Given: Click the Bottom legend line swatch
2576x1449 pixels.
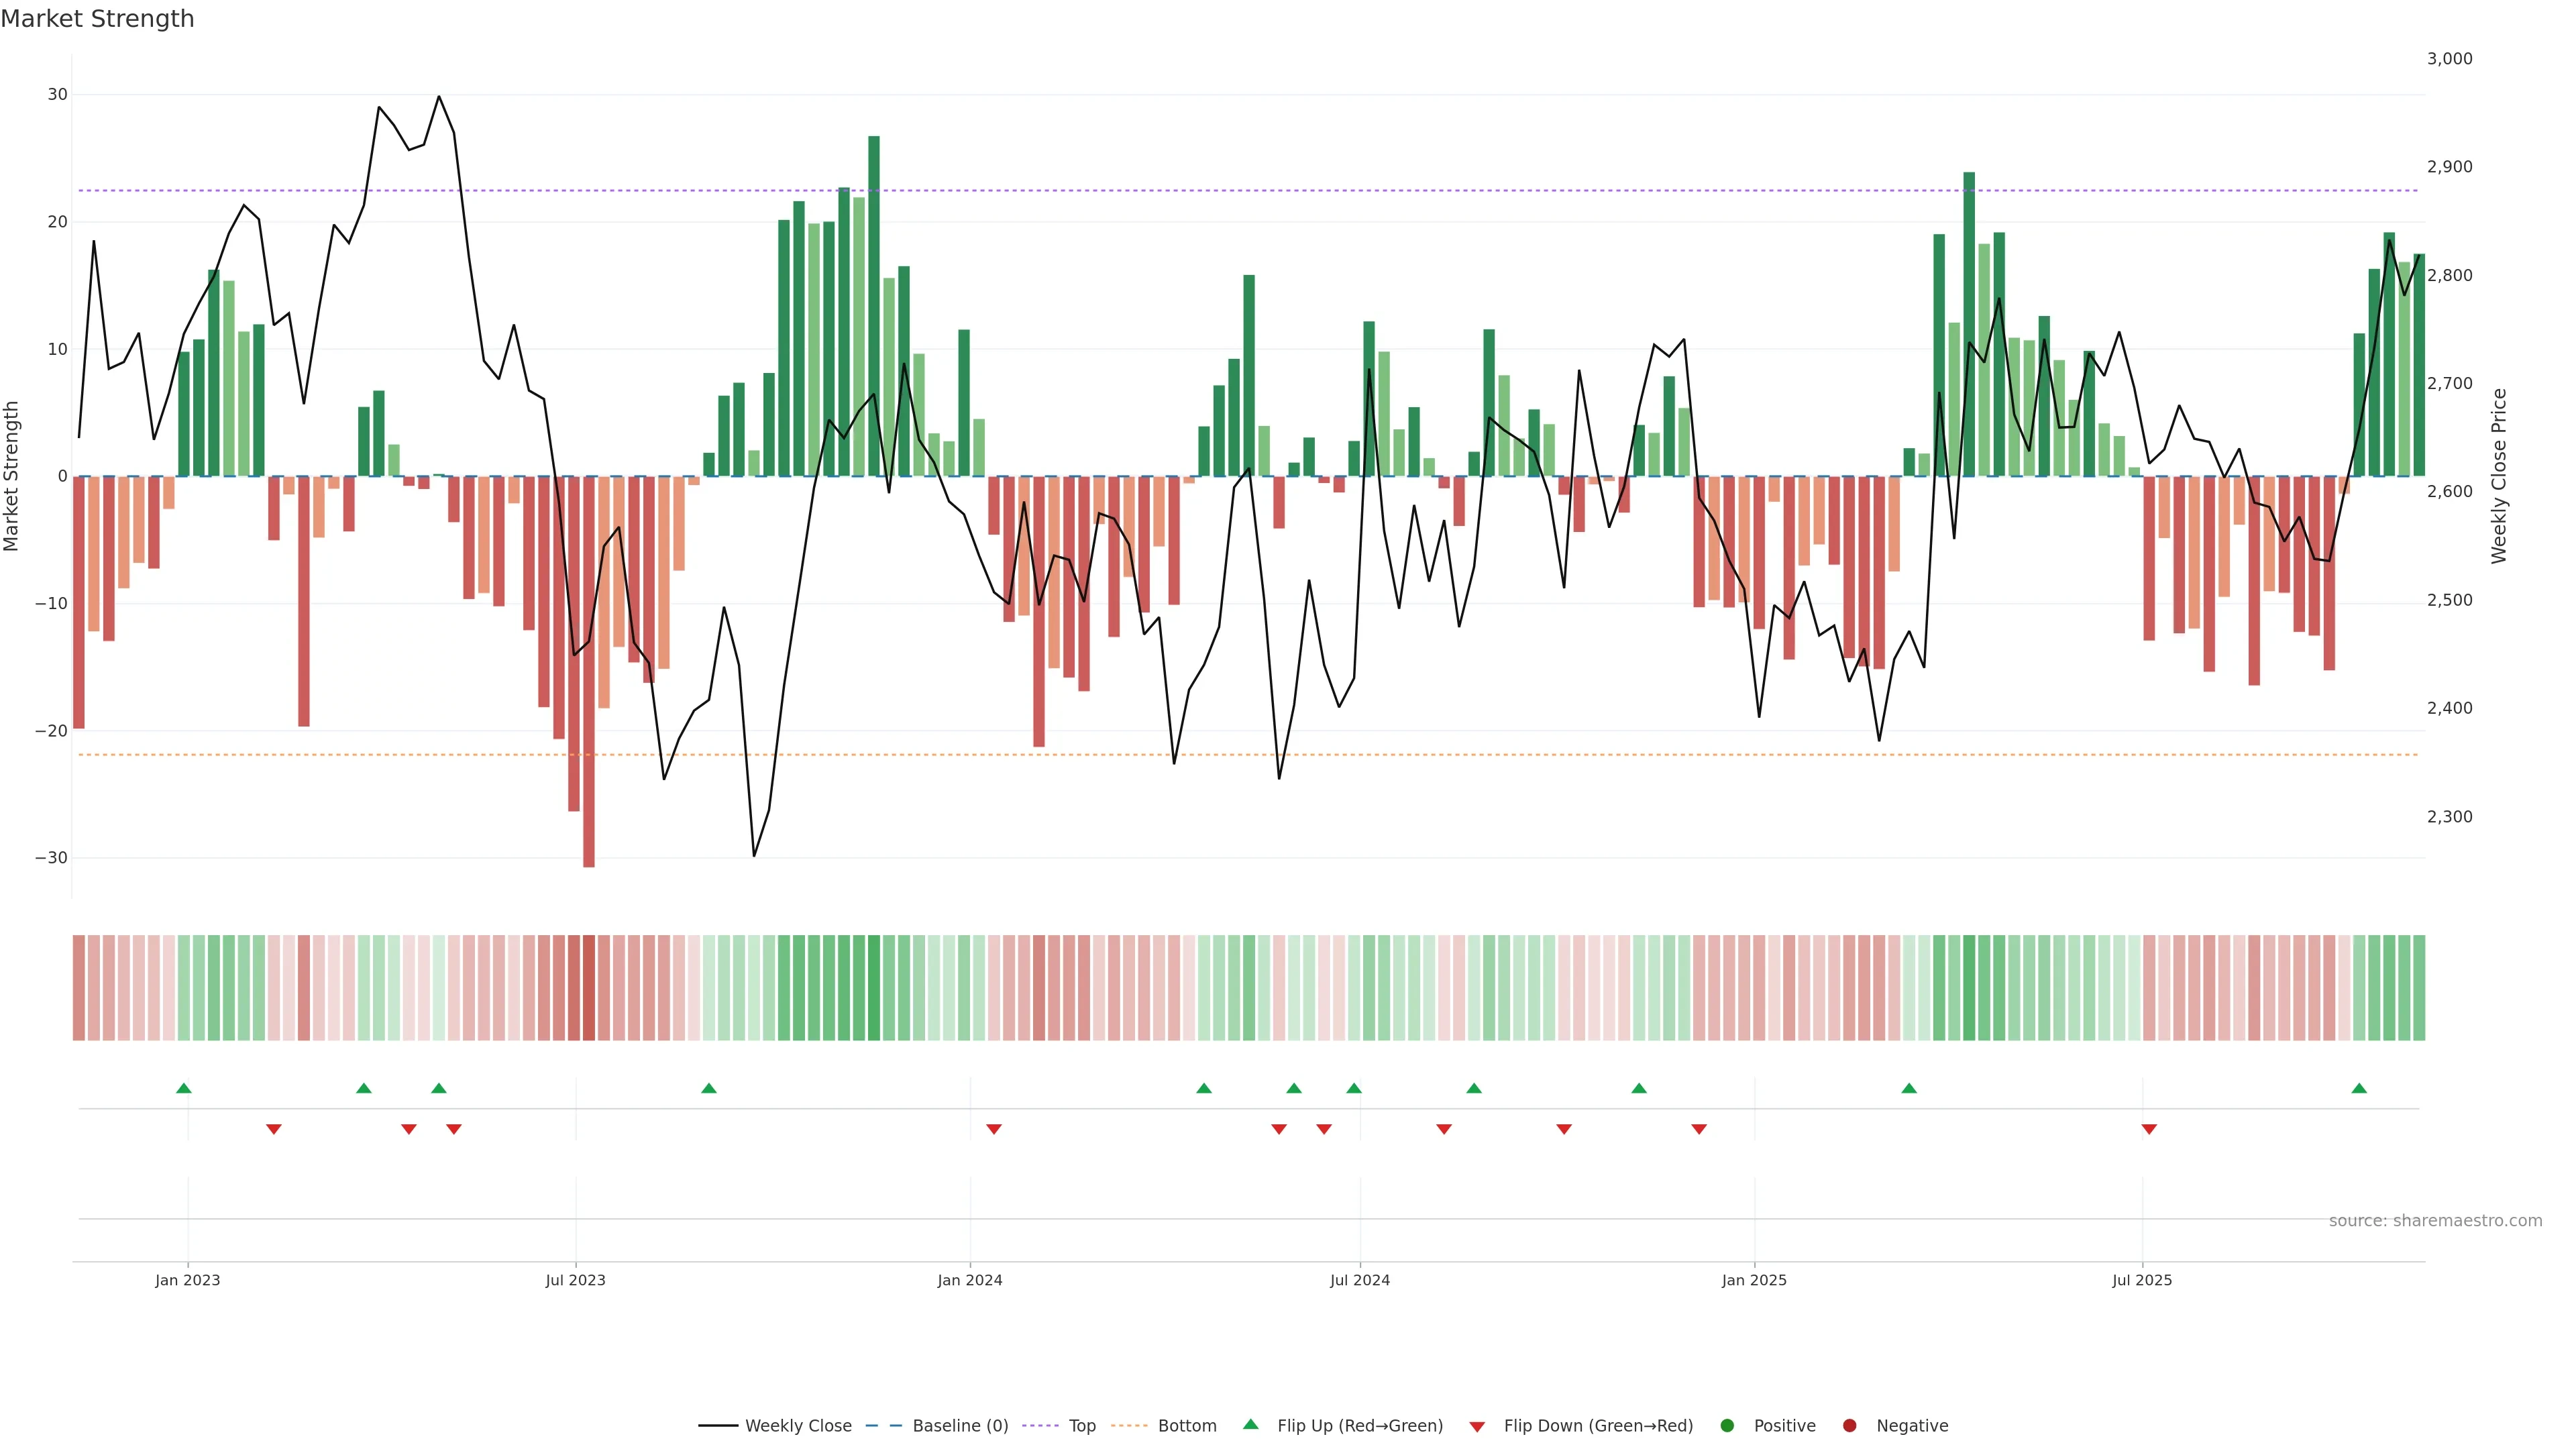Looking at the screenshot, I should tap(1129, 1426).
